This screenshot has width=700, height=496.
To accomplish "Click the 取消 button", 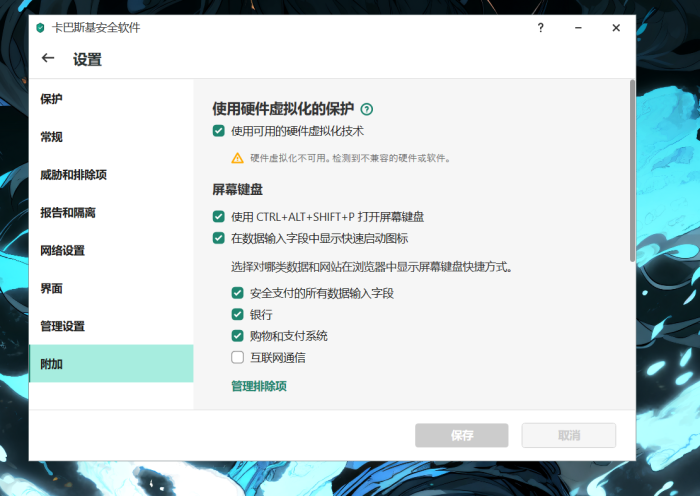I will tap(569, 435).
